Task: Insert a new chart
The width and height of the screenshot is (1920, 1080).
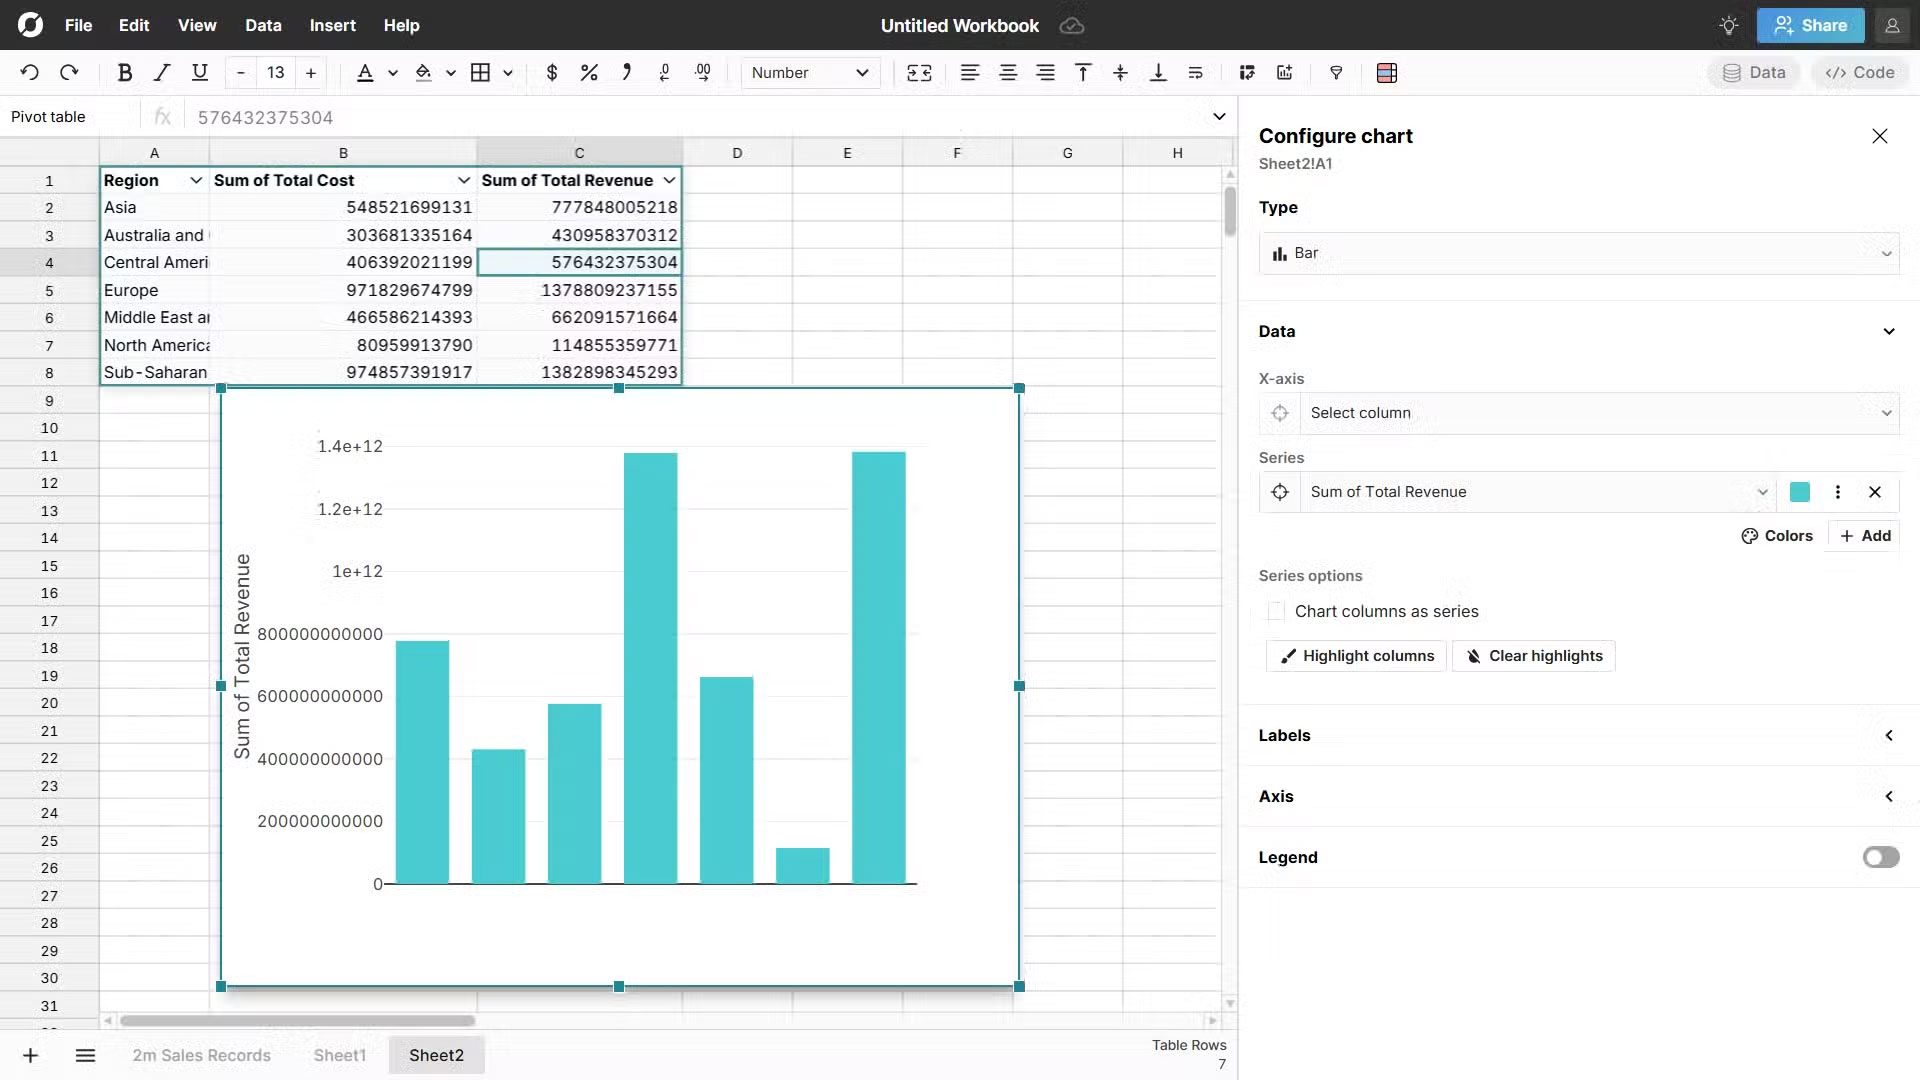Action: click(1284, 72)
